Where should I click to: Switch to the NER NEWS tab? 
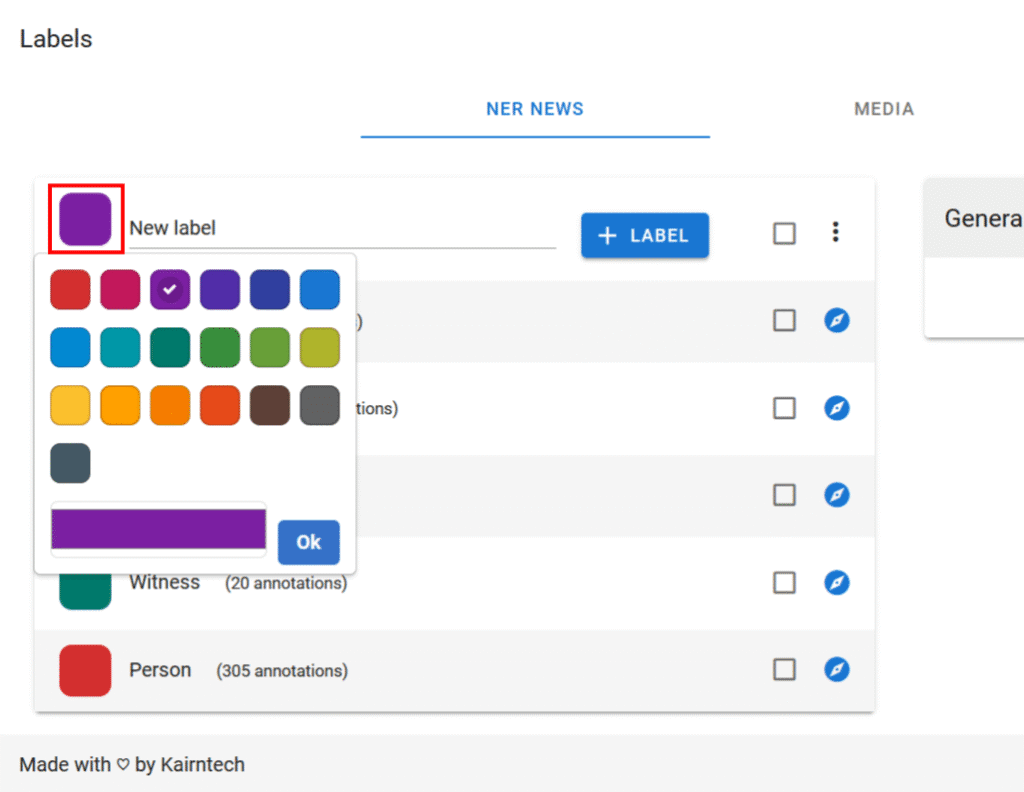[535, 109]
